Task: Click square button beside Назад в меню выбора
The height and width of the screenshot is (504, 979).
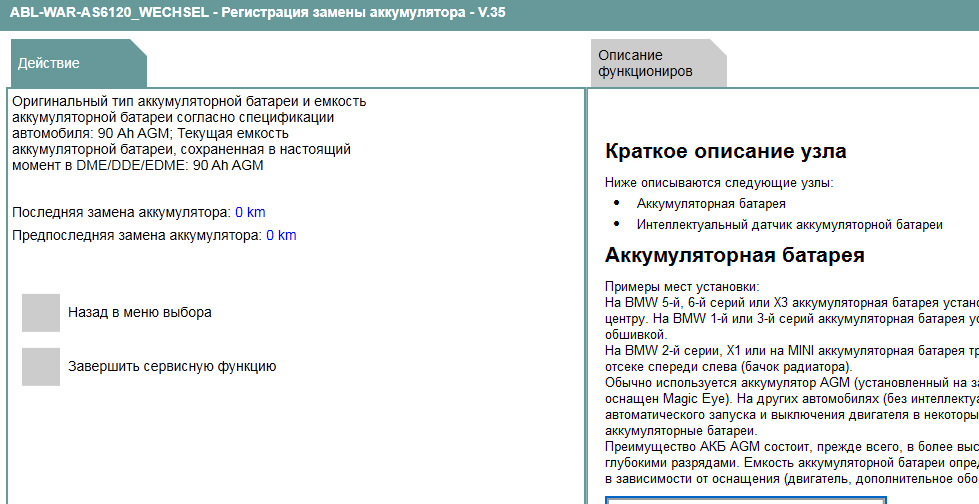Action: [x=41, y=312]
